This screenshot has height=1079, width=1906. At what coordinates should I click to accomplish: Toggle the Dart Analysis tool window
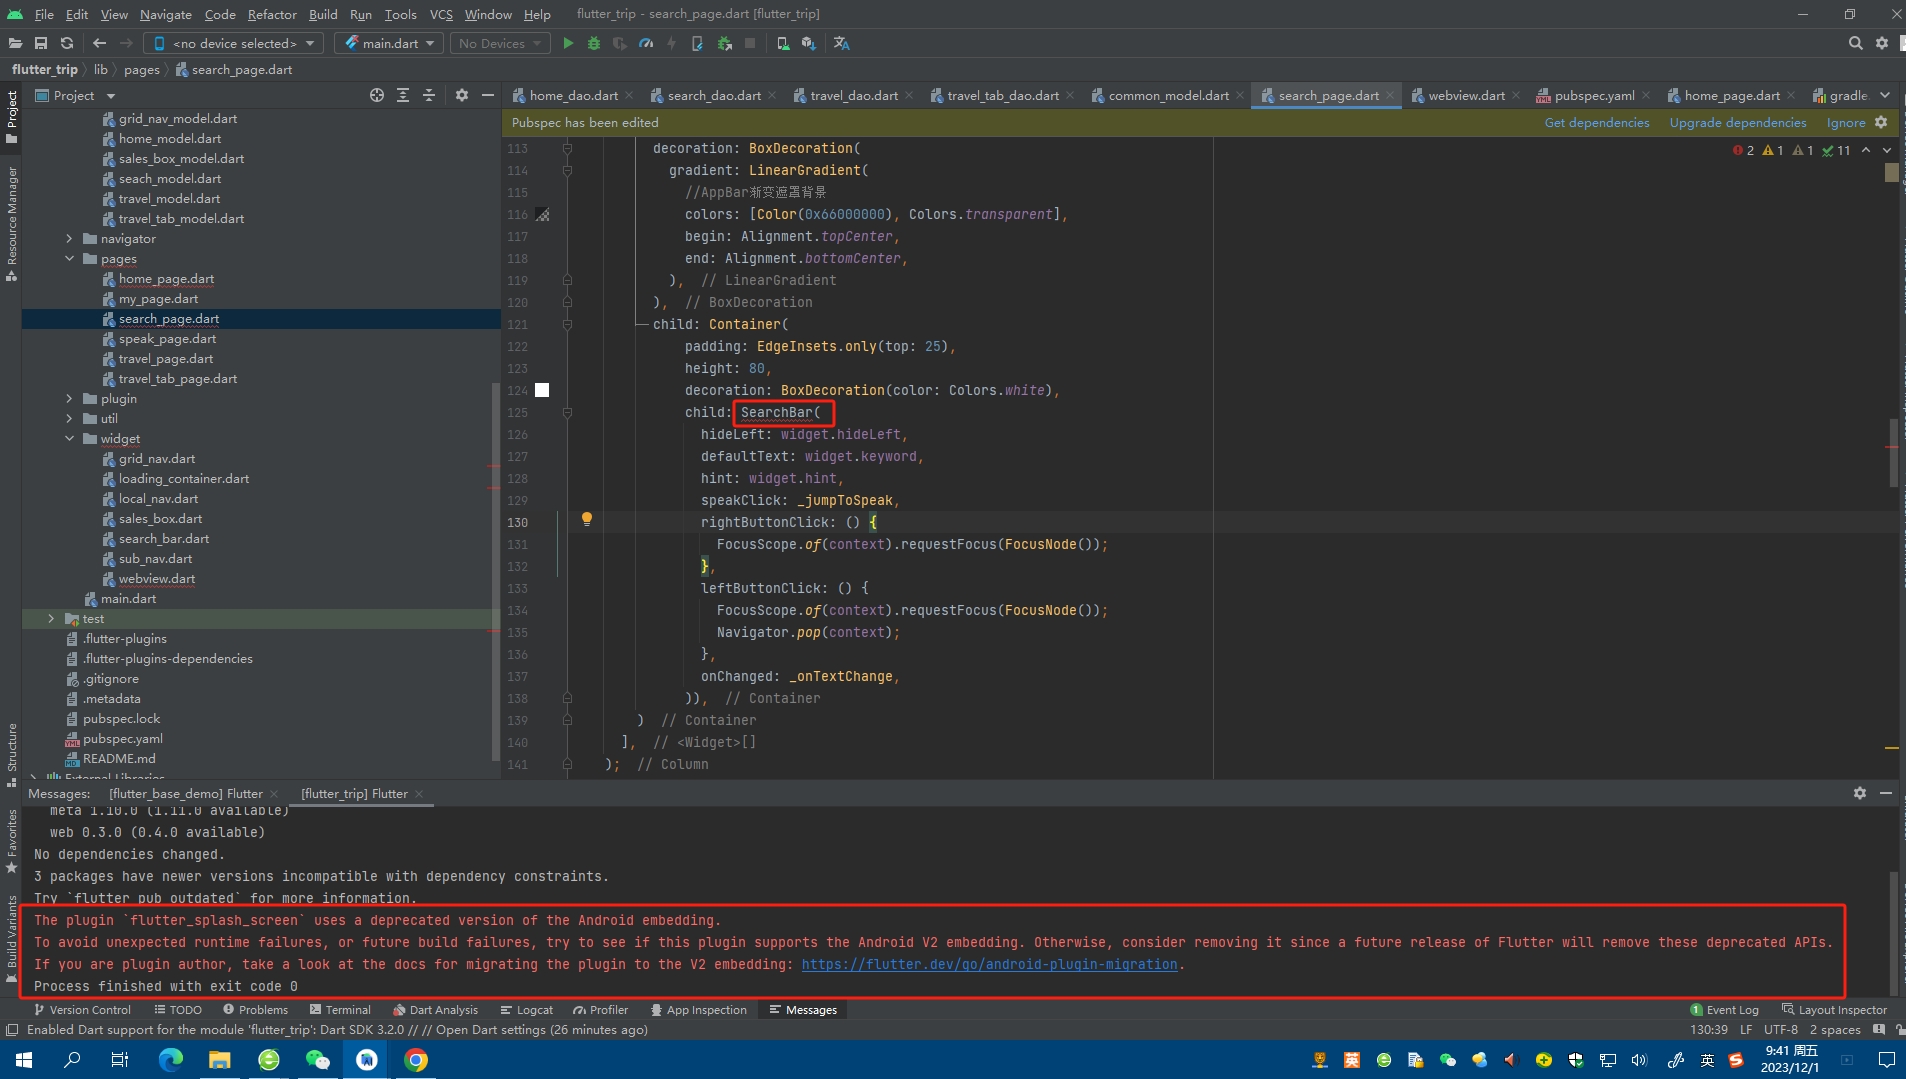point(435,1010)
